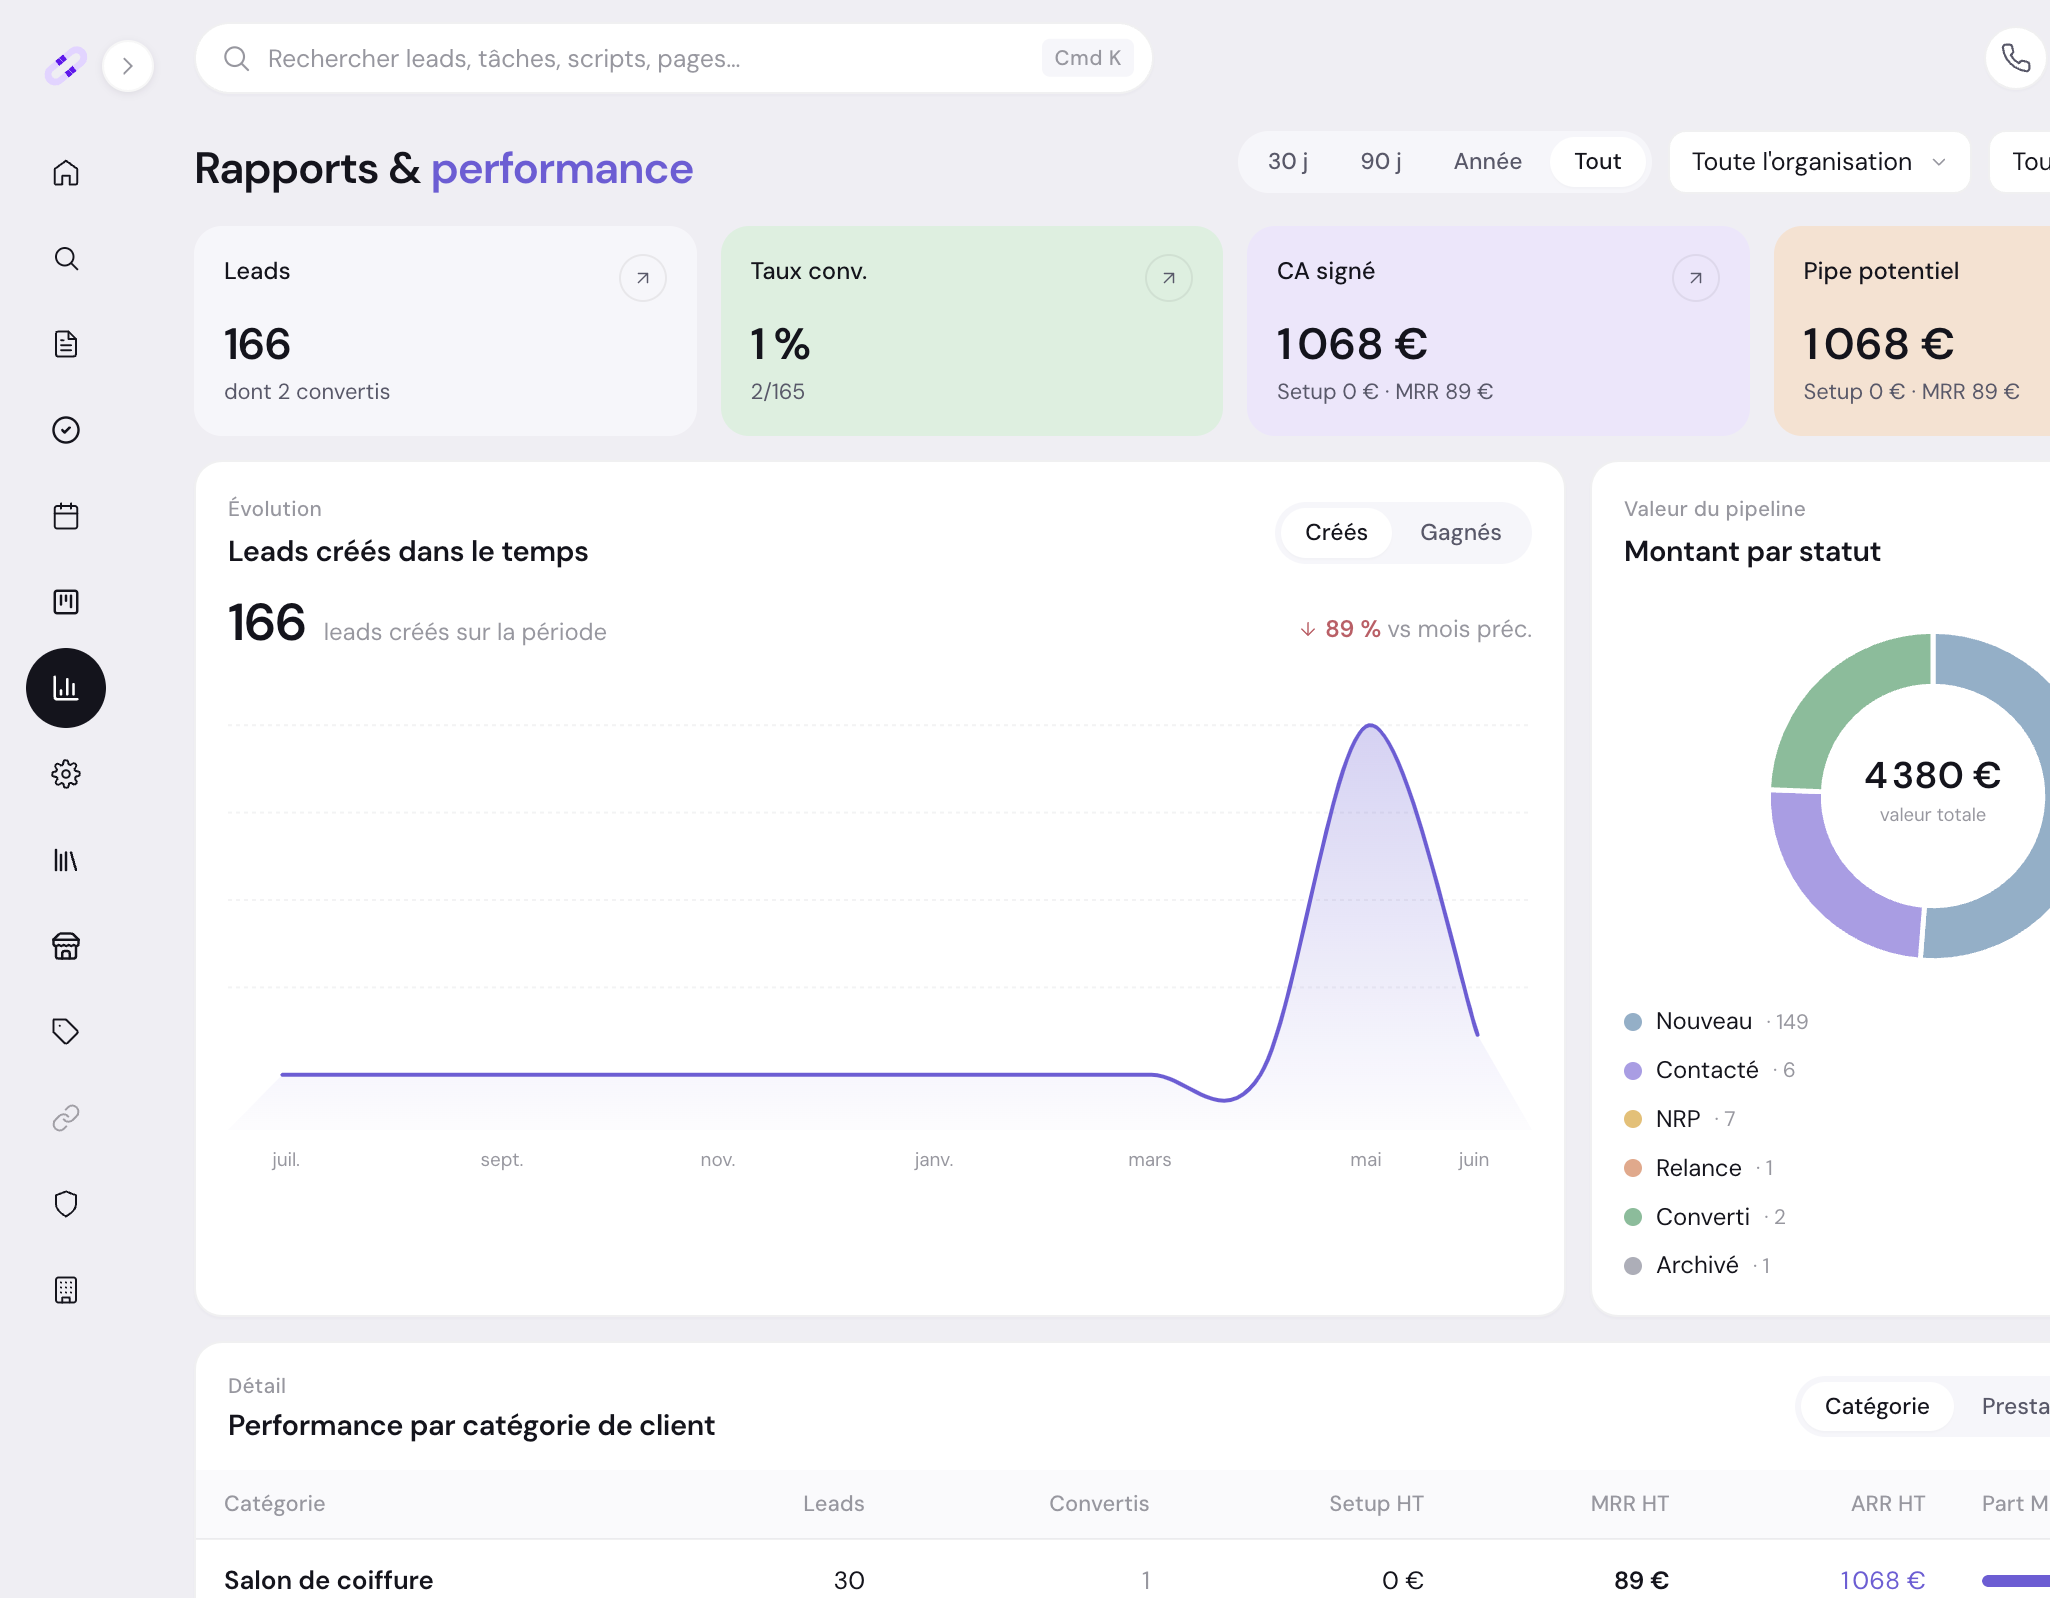
Task: Click the Archivé legend entry
Action: (x=1698, y=1266)
